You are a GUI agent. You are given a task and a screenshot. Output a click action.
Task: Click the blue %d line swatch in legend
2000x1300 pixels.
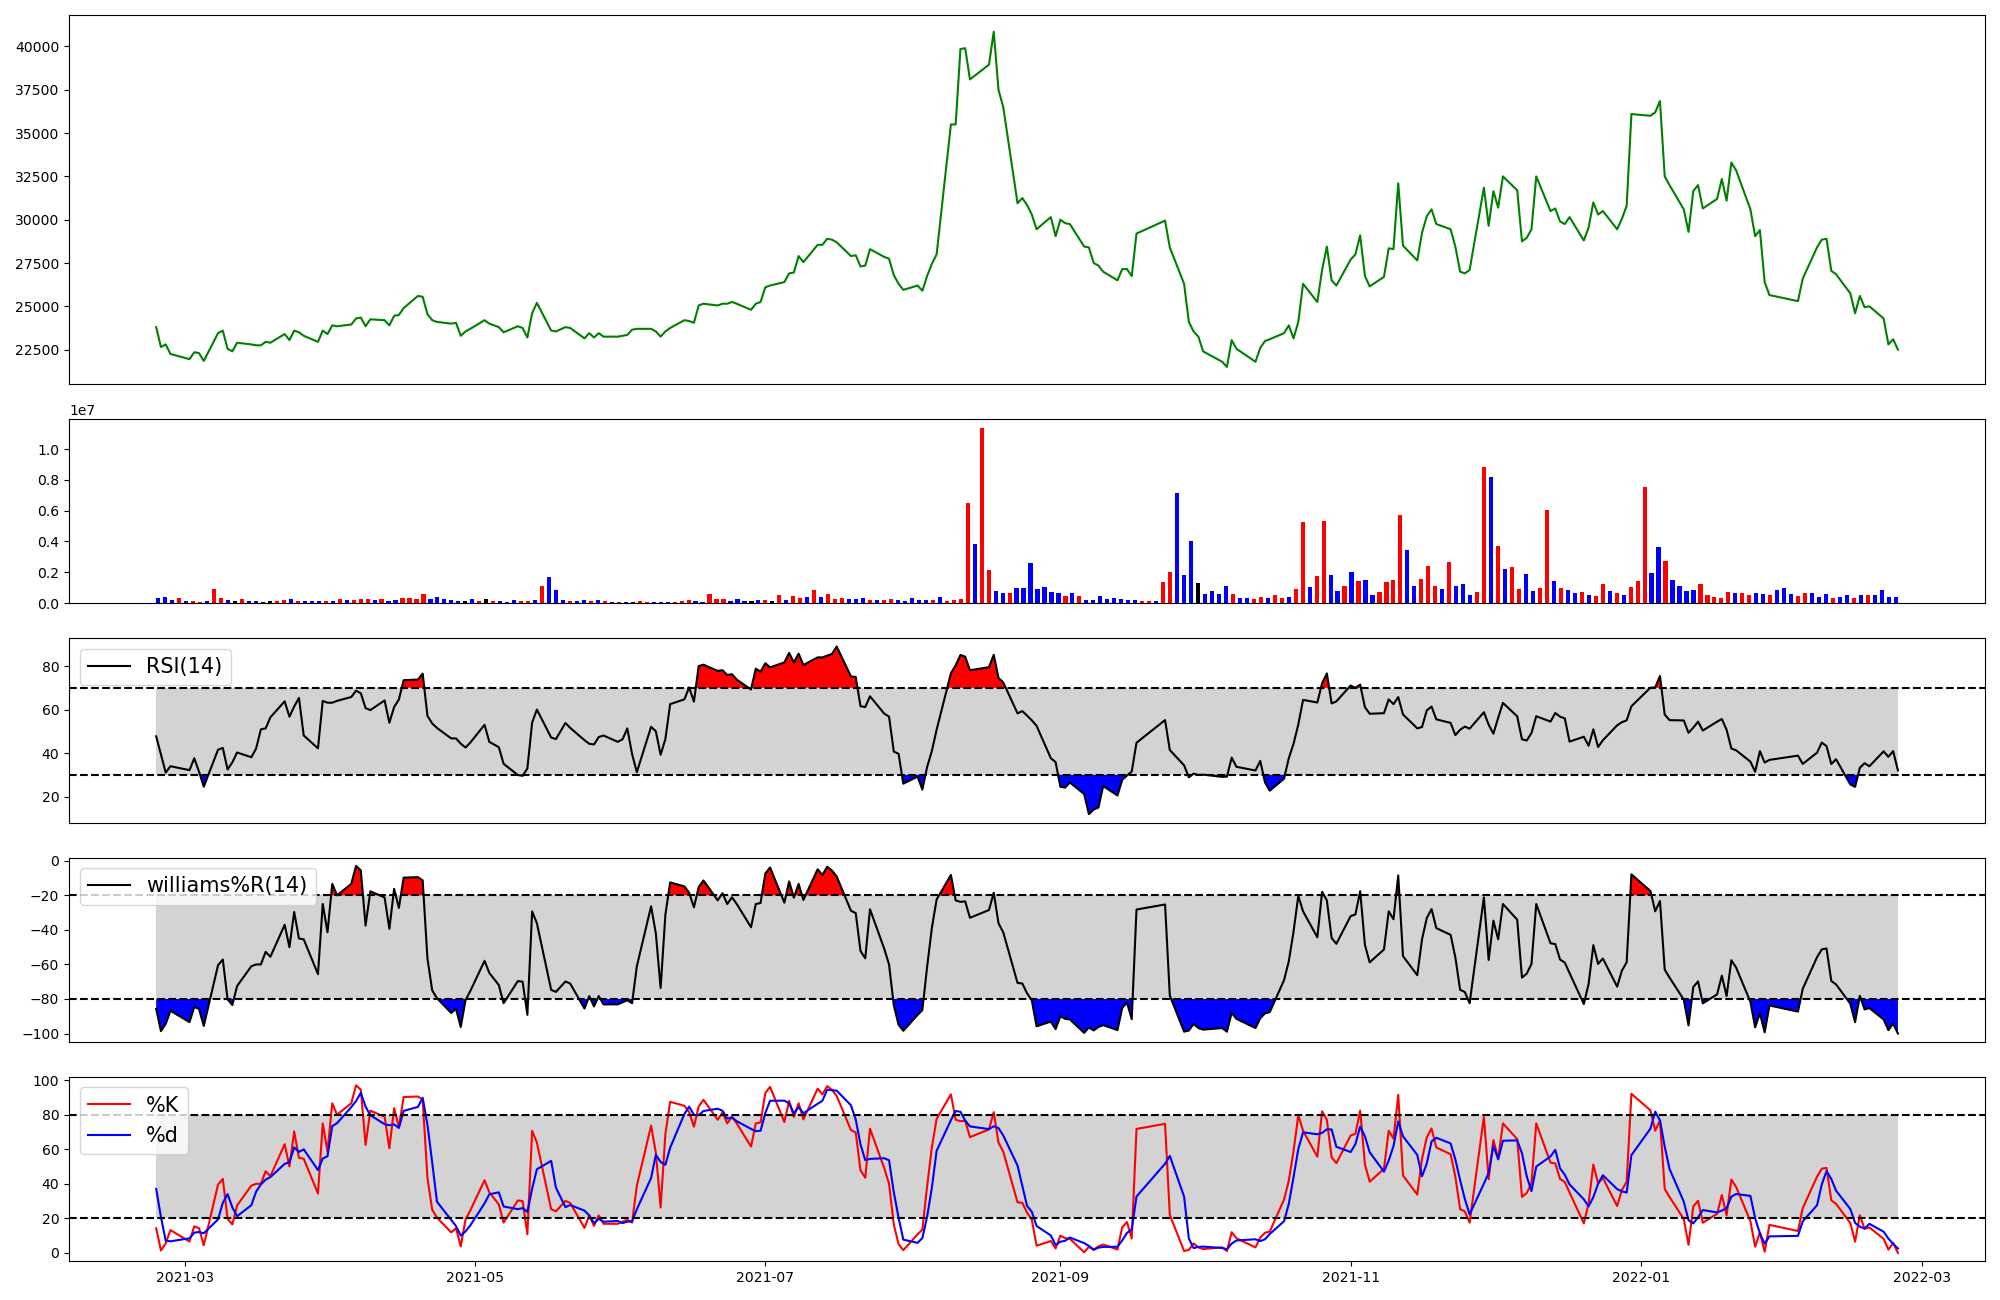pos(109,1134)
